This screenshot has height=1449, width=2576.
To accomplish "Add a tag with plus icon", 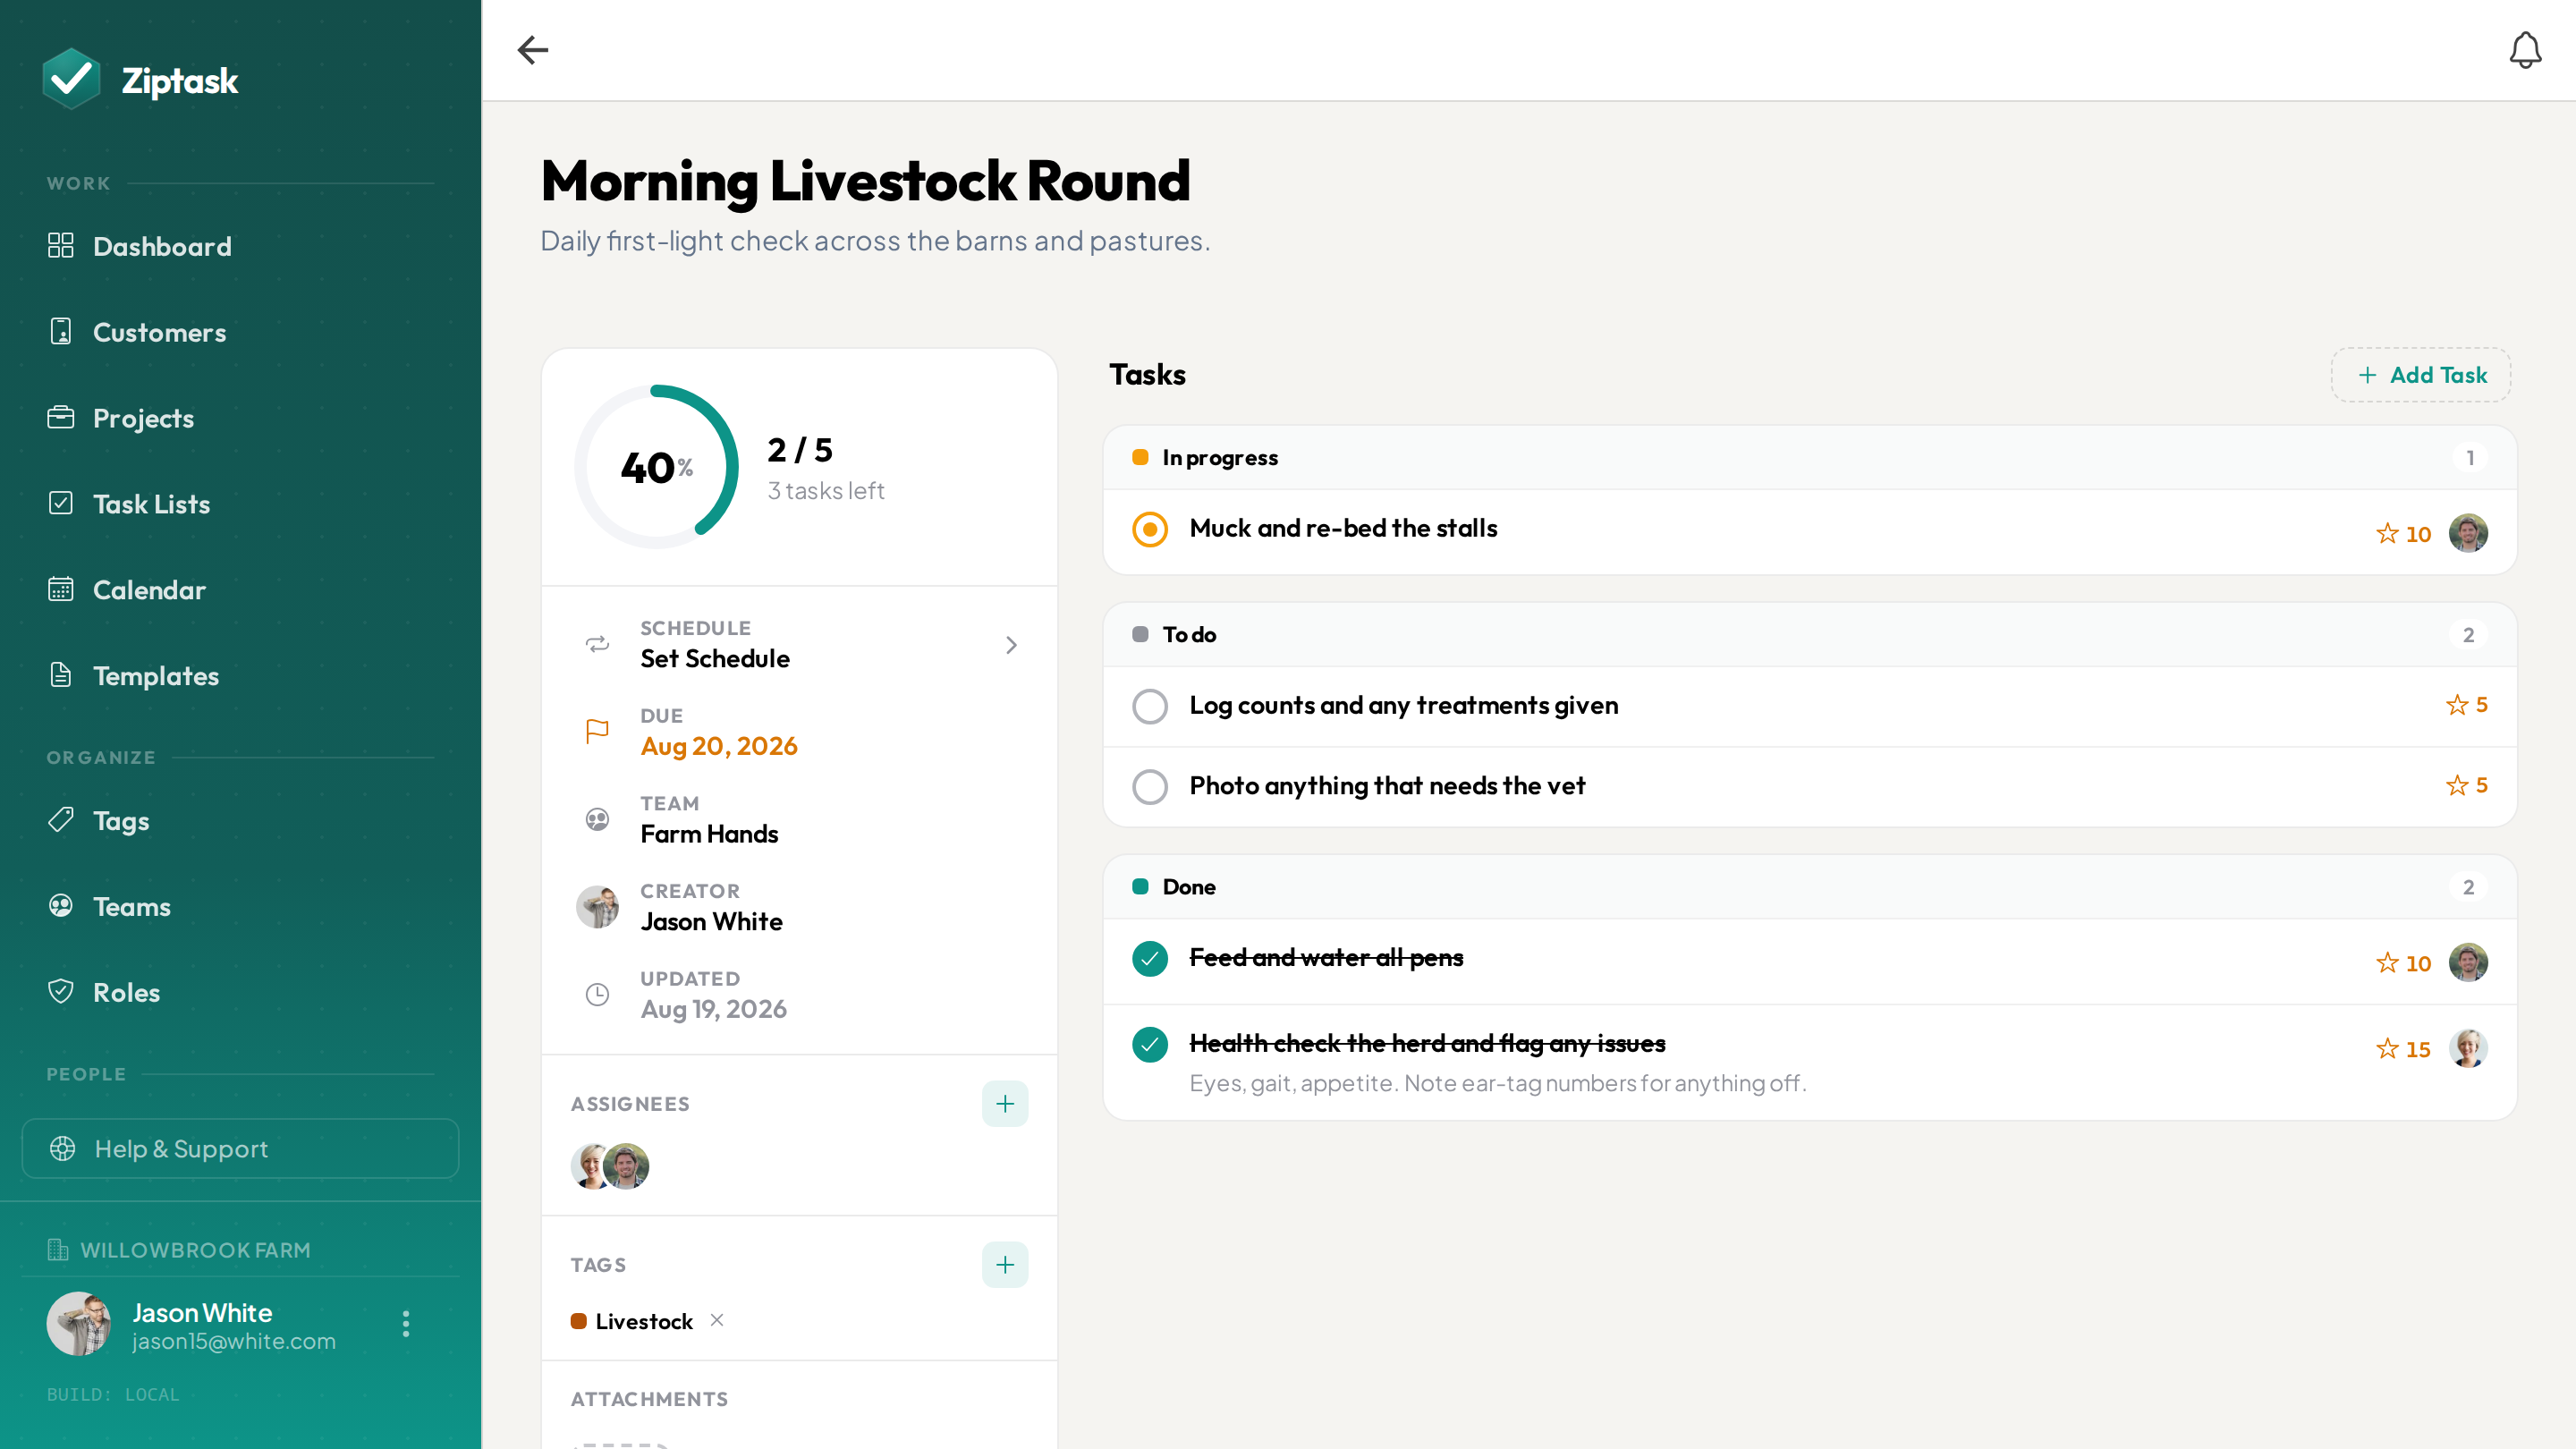I will click(x=1005, y=1264).
